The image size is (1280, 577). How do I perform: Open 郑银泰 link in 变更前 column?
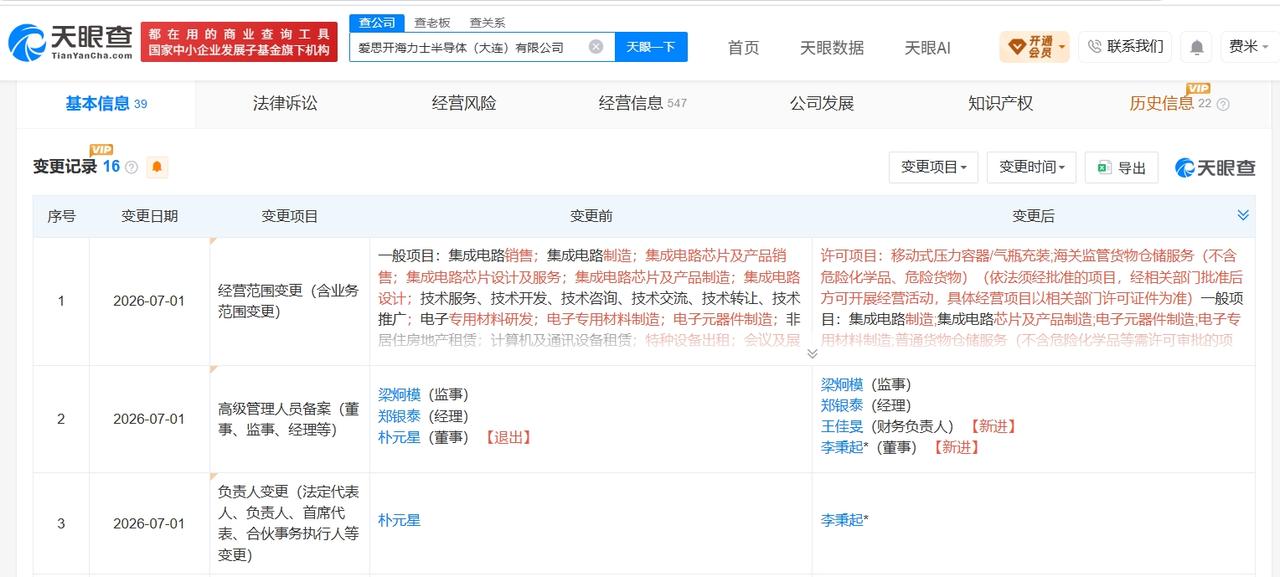(399, 416)
